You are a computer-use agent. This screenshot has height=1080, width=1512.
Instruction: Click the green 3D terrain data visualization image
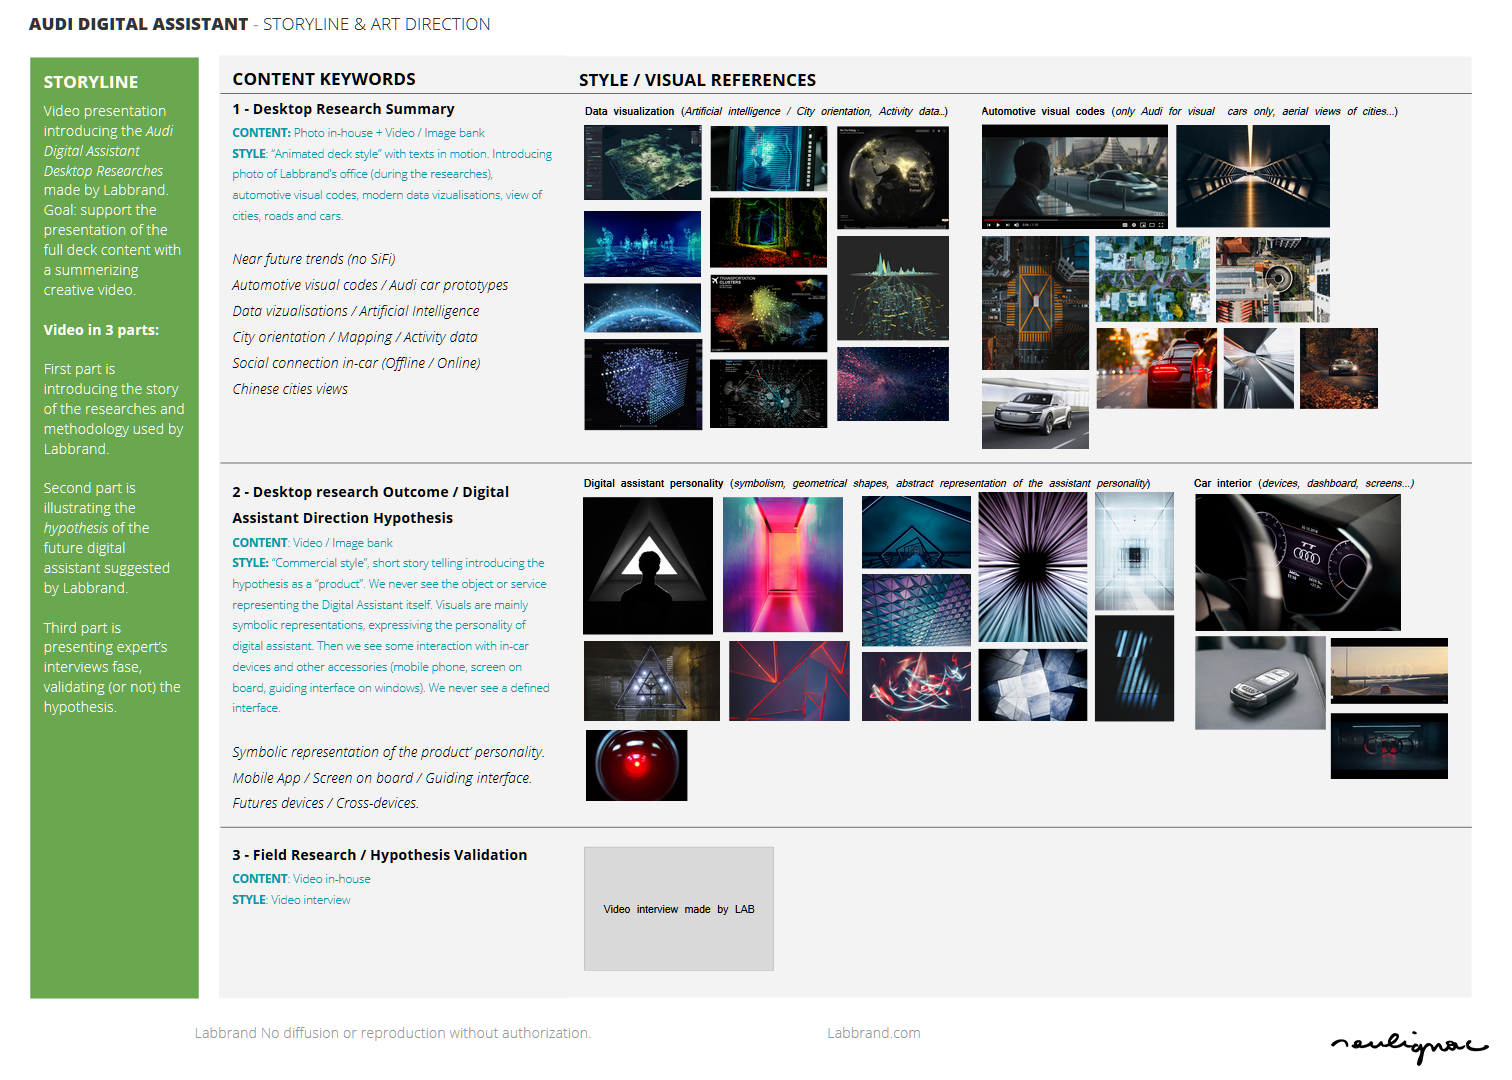pyautogui.click(x=643, y=163)
